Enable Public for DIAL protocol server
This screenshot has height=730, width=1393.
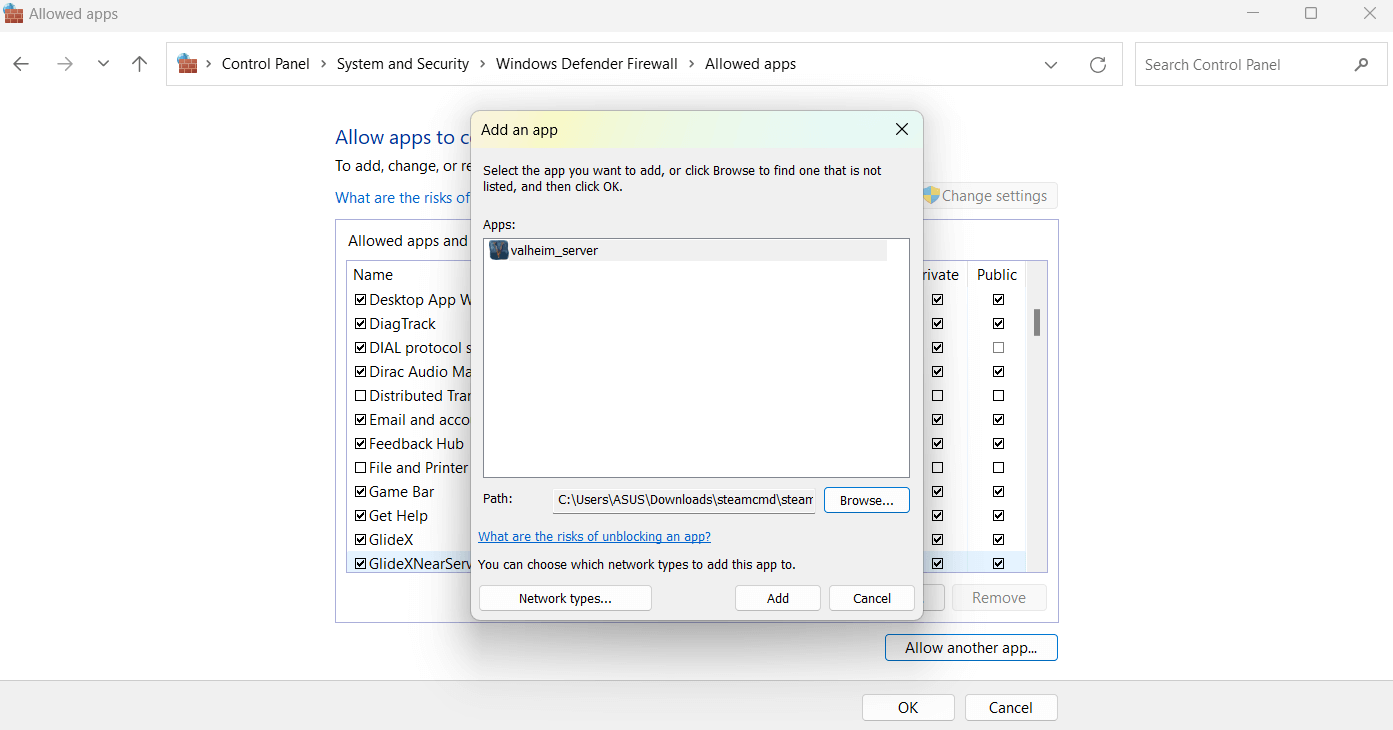point(998,348)
